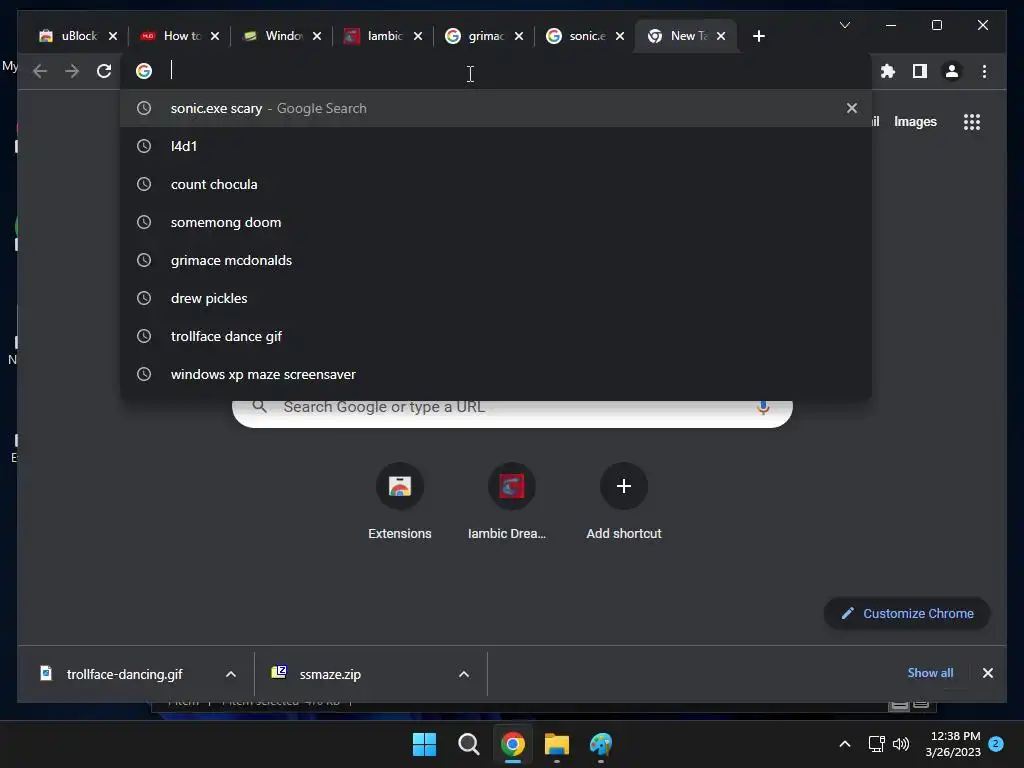Open the notification count badge
Screen dimensions: 1024x768
click(x=996, y=744)
